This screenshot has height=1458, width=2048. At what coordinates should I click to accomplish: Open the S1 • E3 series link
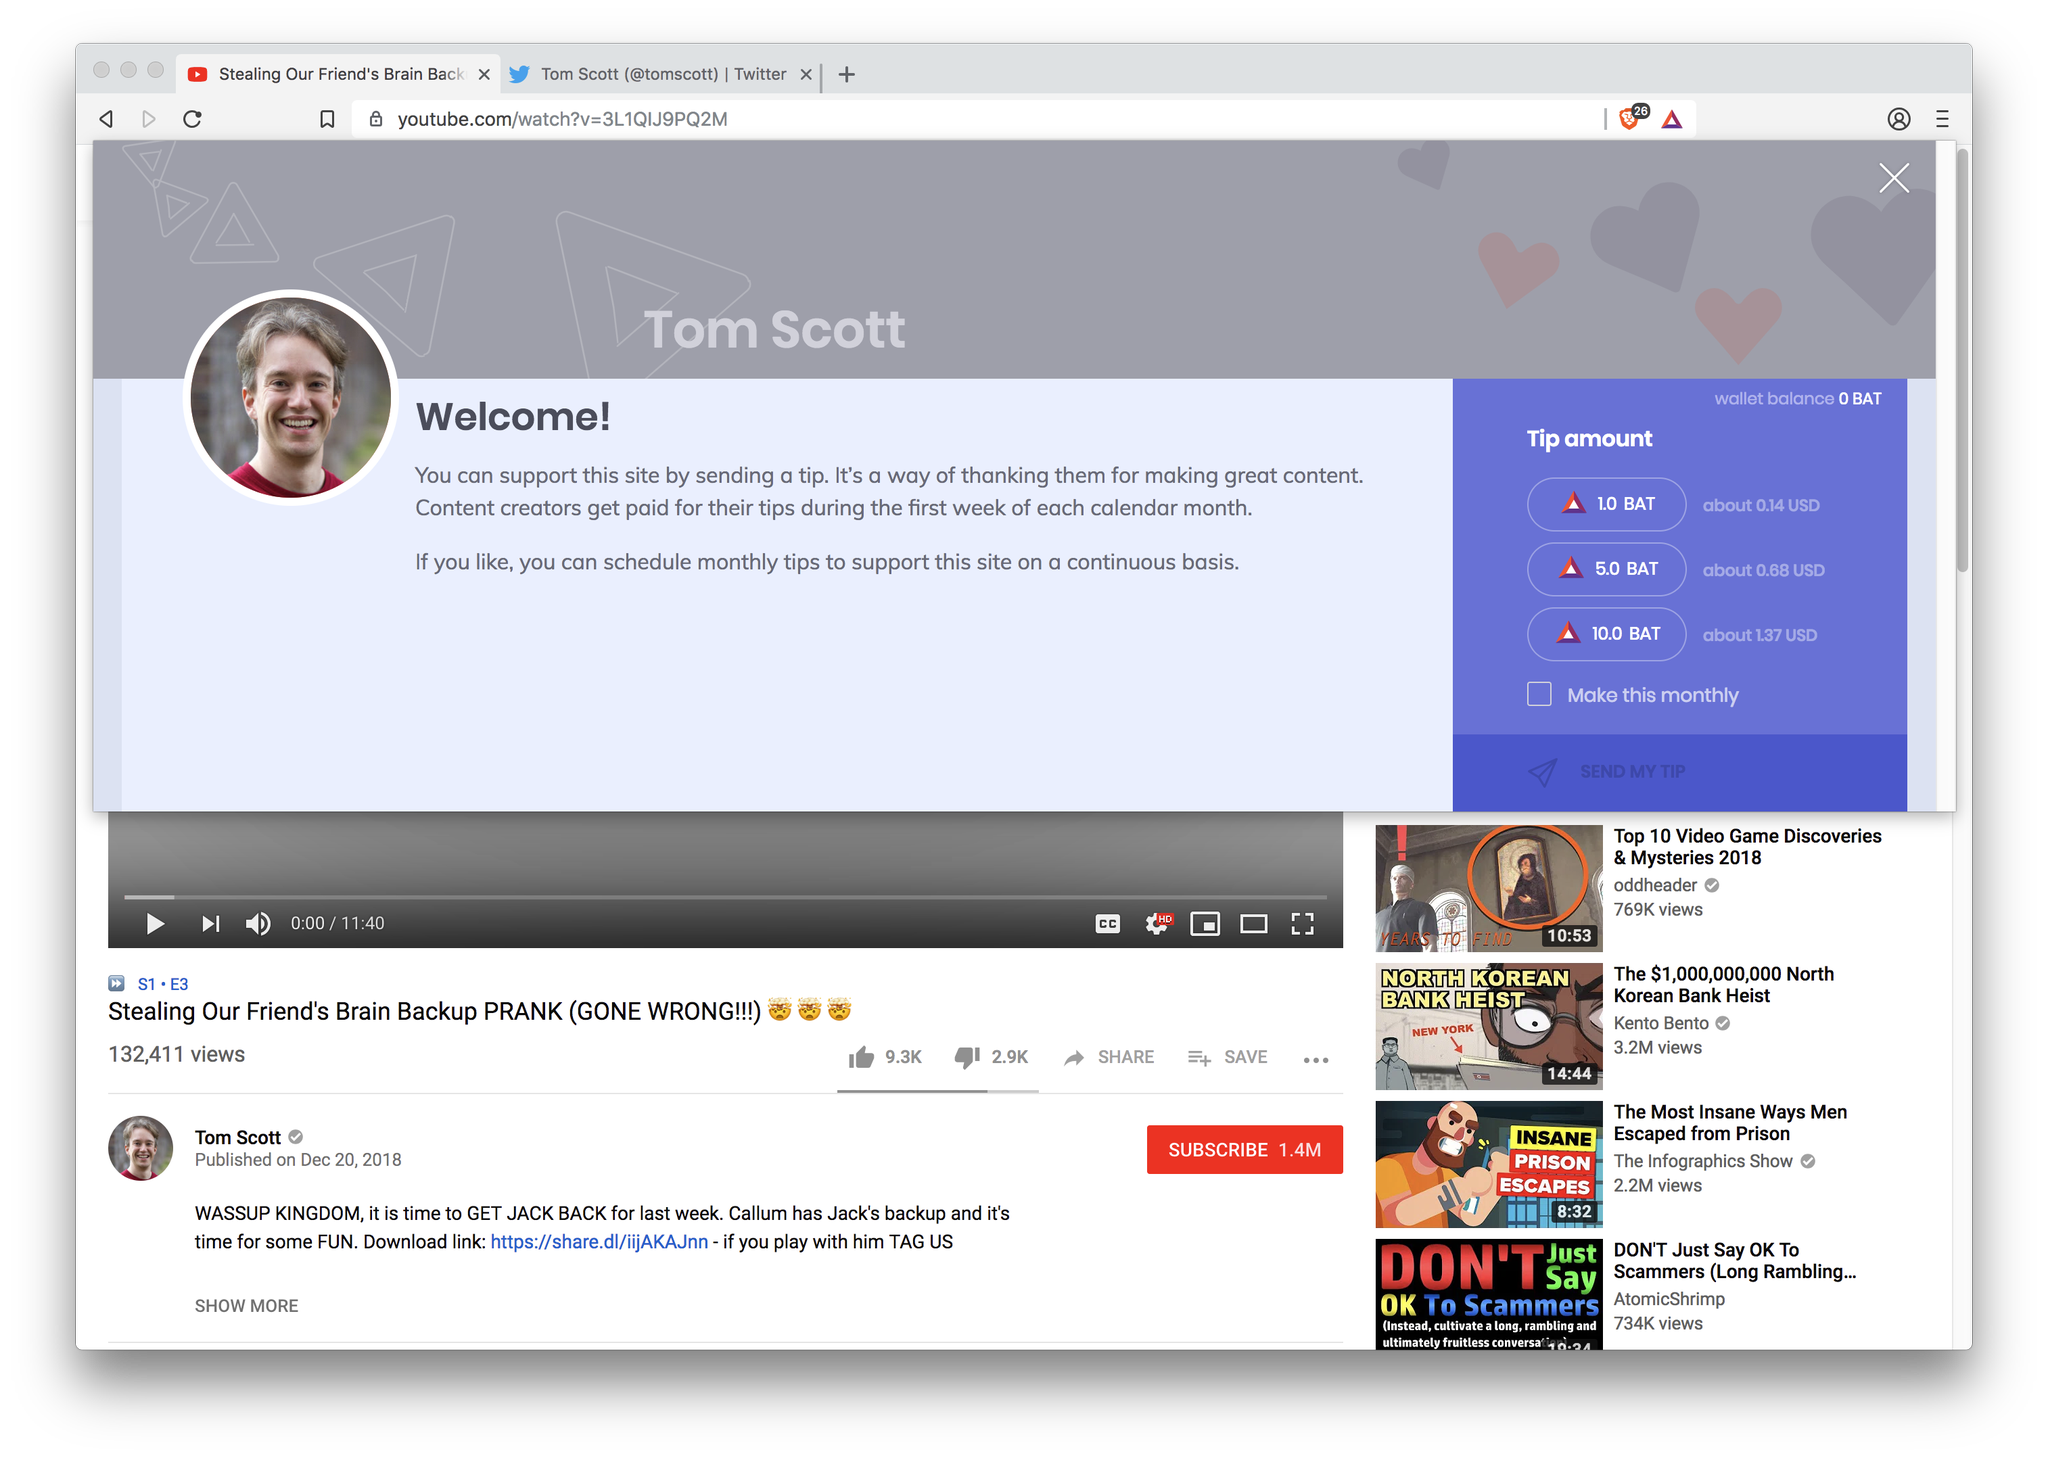(x=163, y=984)
